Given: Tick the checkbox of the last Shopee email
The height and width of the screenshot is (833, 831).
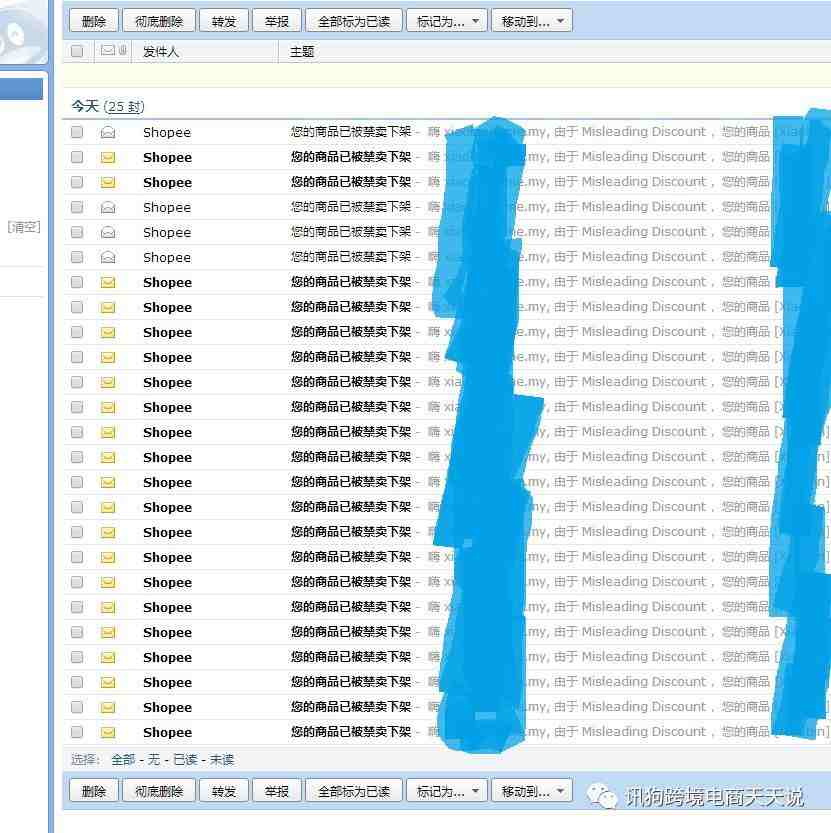Looking at the screenshot, I should (78, 732).
